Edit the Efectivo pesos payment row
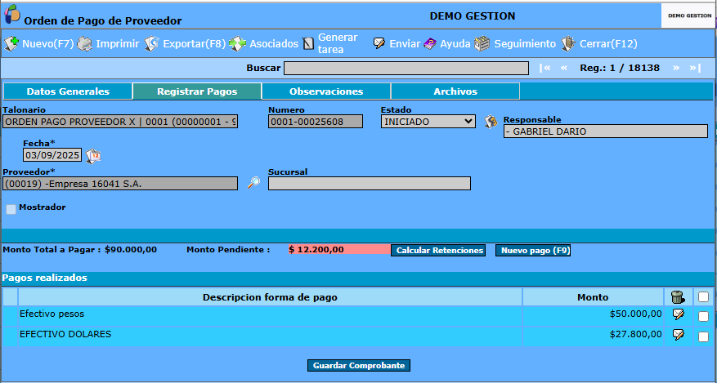The width and height of the screenshot is (717, 383). 679,314
